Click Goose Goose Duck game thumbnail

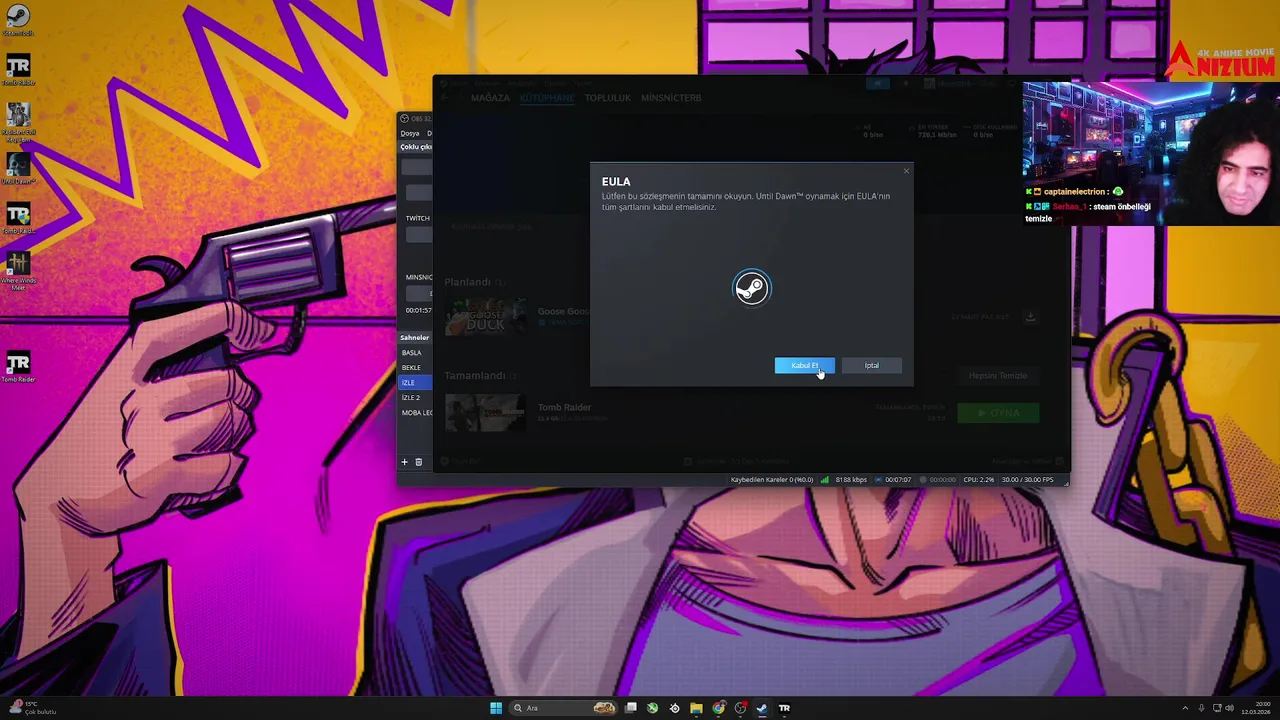[485, 316]
